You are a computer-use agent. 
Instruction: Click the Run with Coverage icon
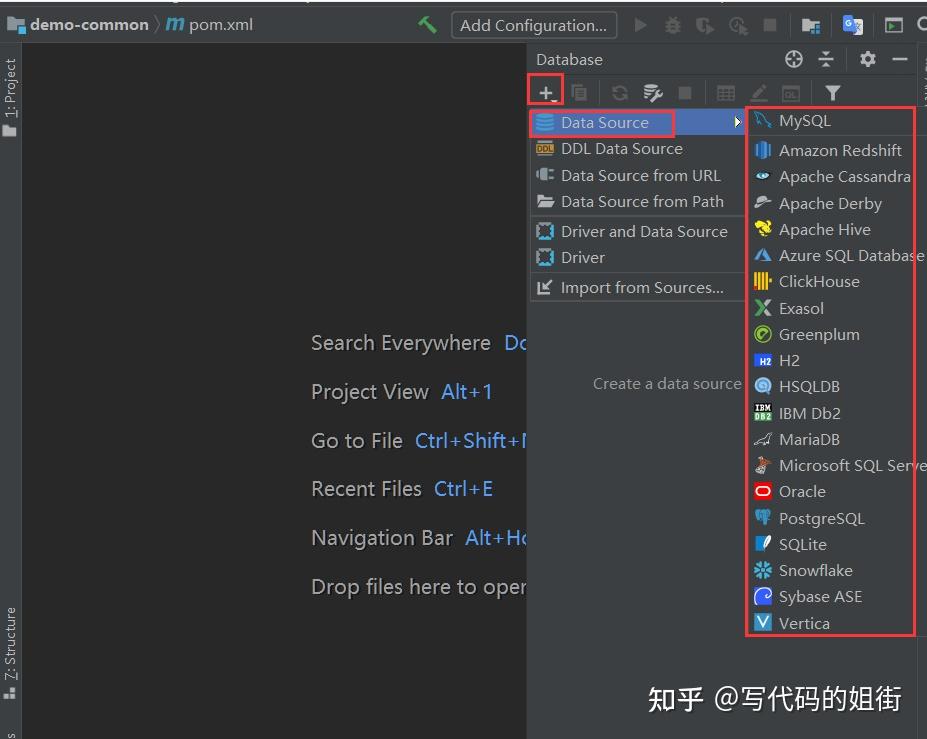(x=705, y=25)
